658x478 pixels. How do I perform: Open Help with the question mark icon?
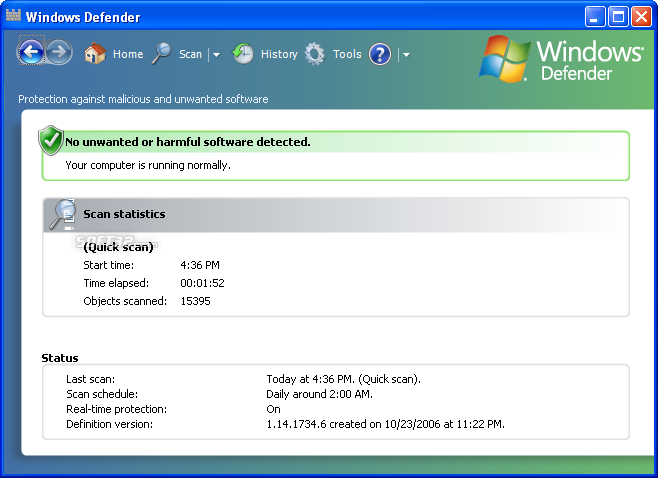(x=380, y=54)
